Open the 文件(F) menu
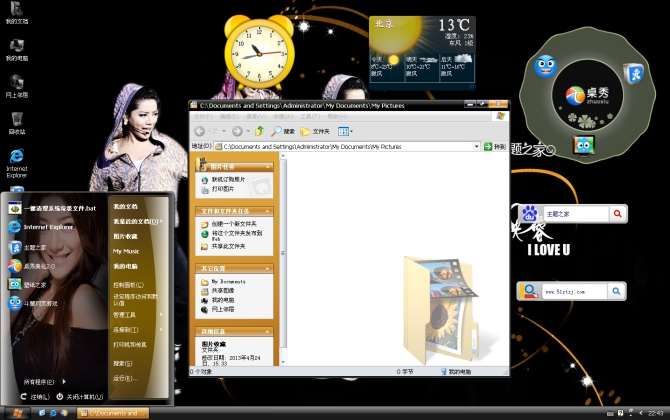This screenshot has width=670, height=420. tap(203, 116)
